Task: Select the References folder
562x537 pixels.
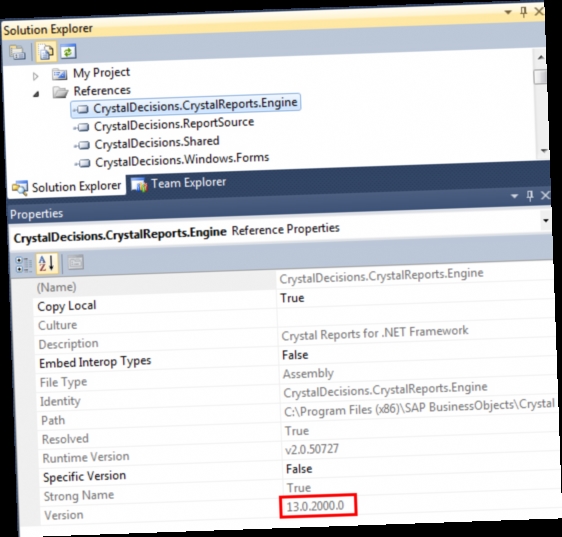Action: point(102,91)
